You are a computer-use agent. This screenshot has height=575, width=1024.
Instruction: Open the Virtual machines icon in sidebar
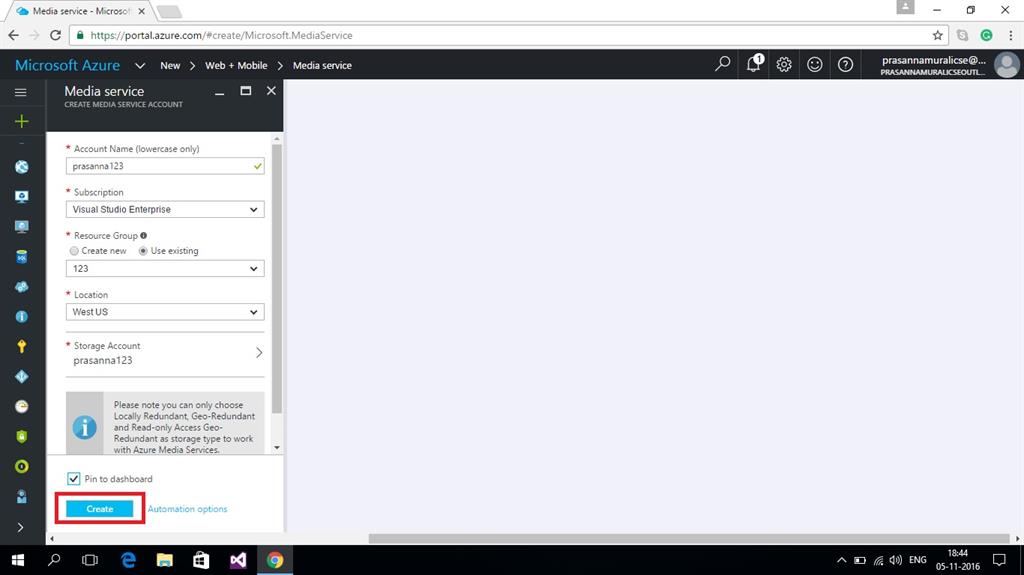[22, 197]
